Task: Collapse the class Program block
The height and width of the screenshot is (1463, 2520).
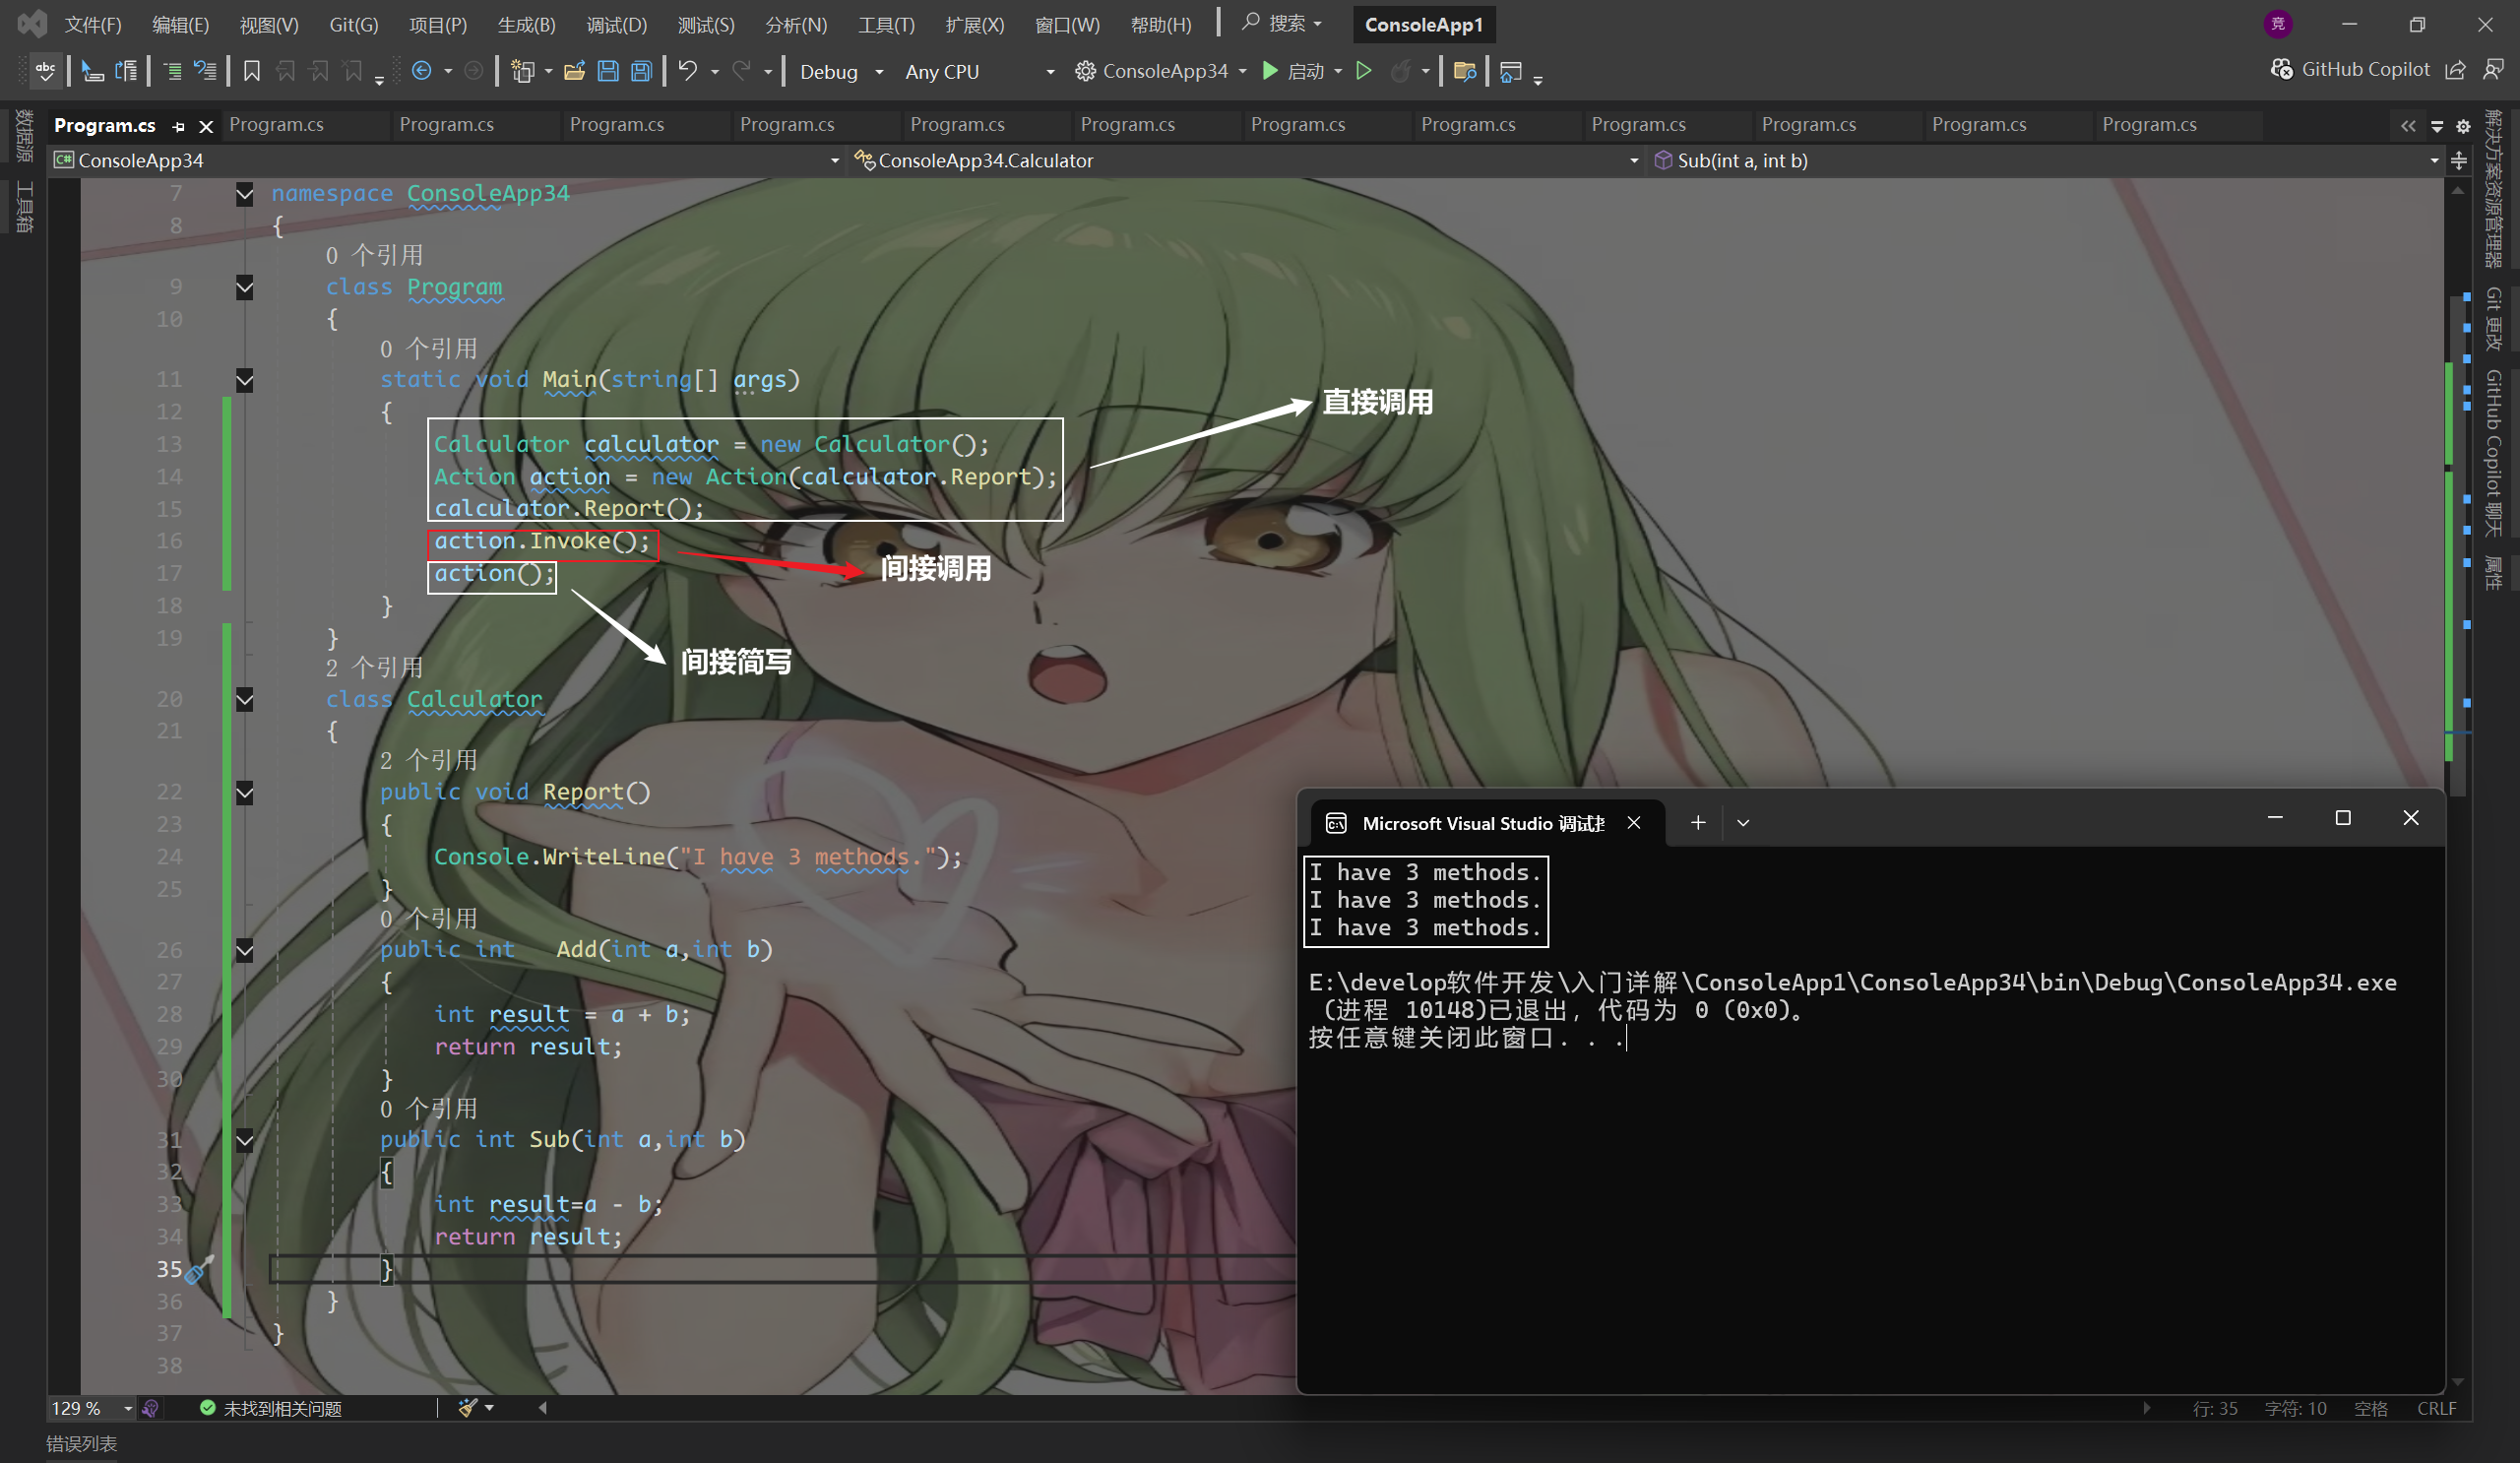Action: 244,288
